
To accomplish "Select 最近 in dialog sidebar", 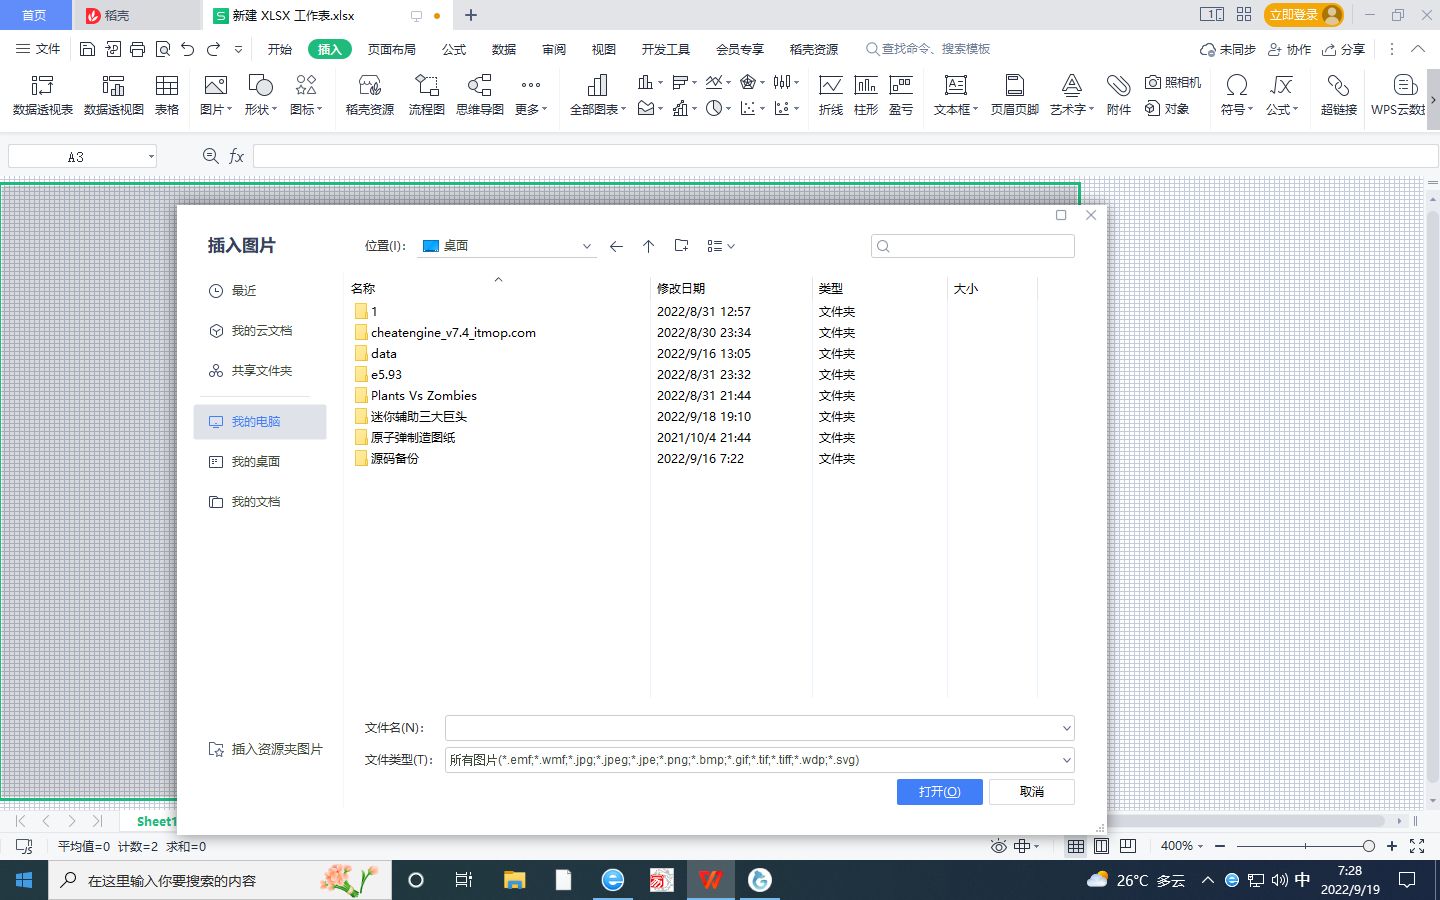I will [260, 291].
